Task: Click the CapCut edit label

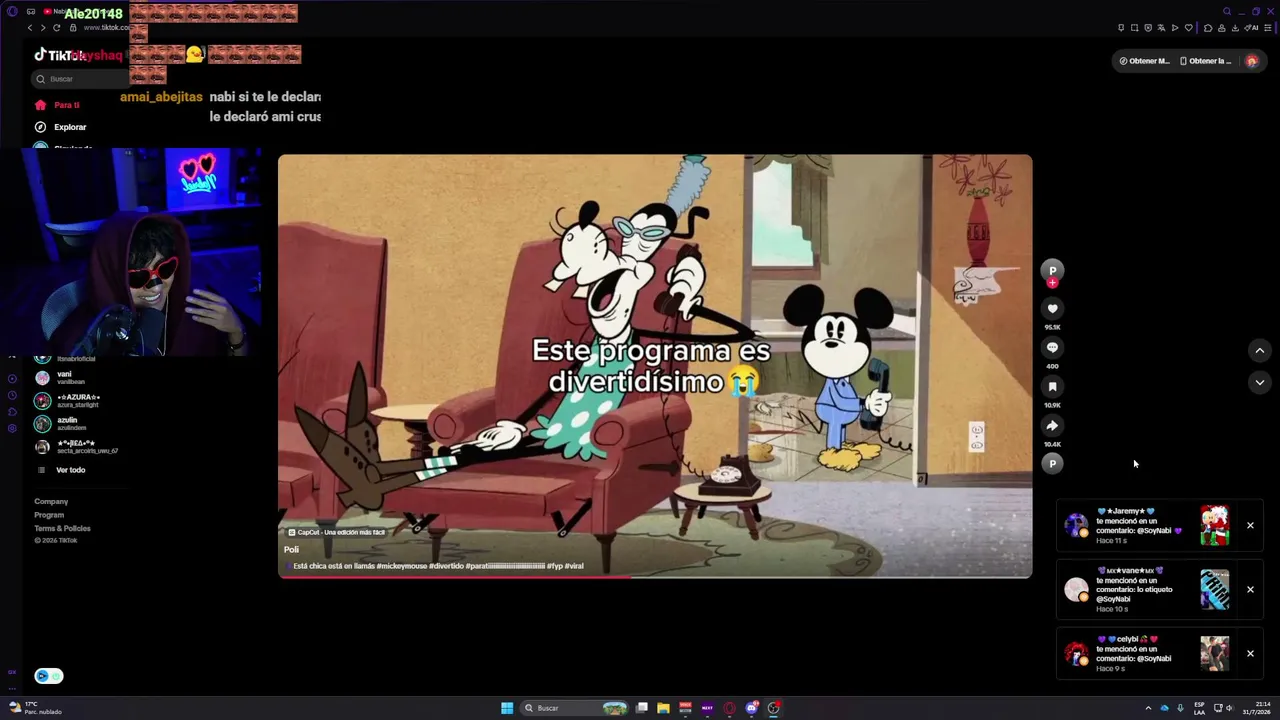Action: click(337, 532)
